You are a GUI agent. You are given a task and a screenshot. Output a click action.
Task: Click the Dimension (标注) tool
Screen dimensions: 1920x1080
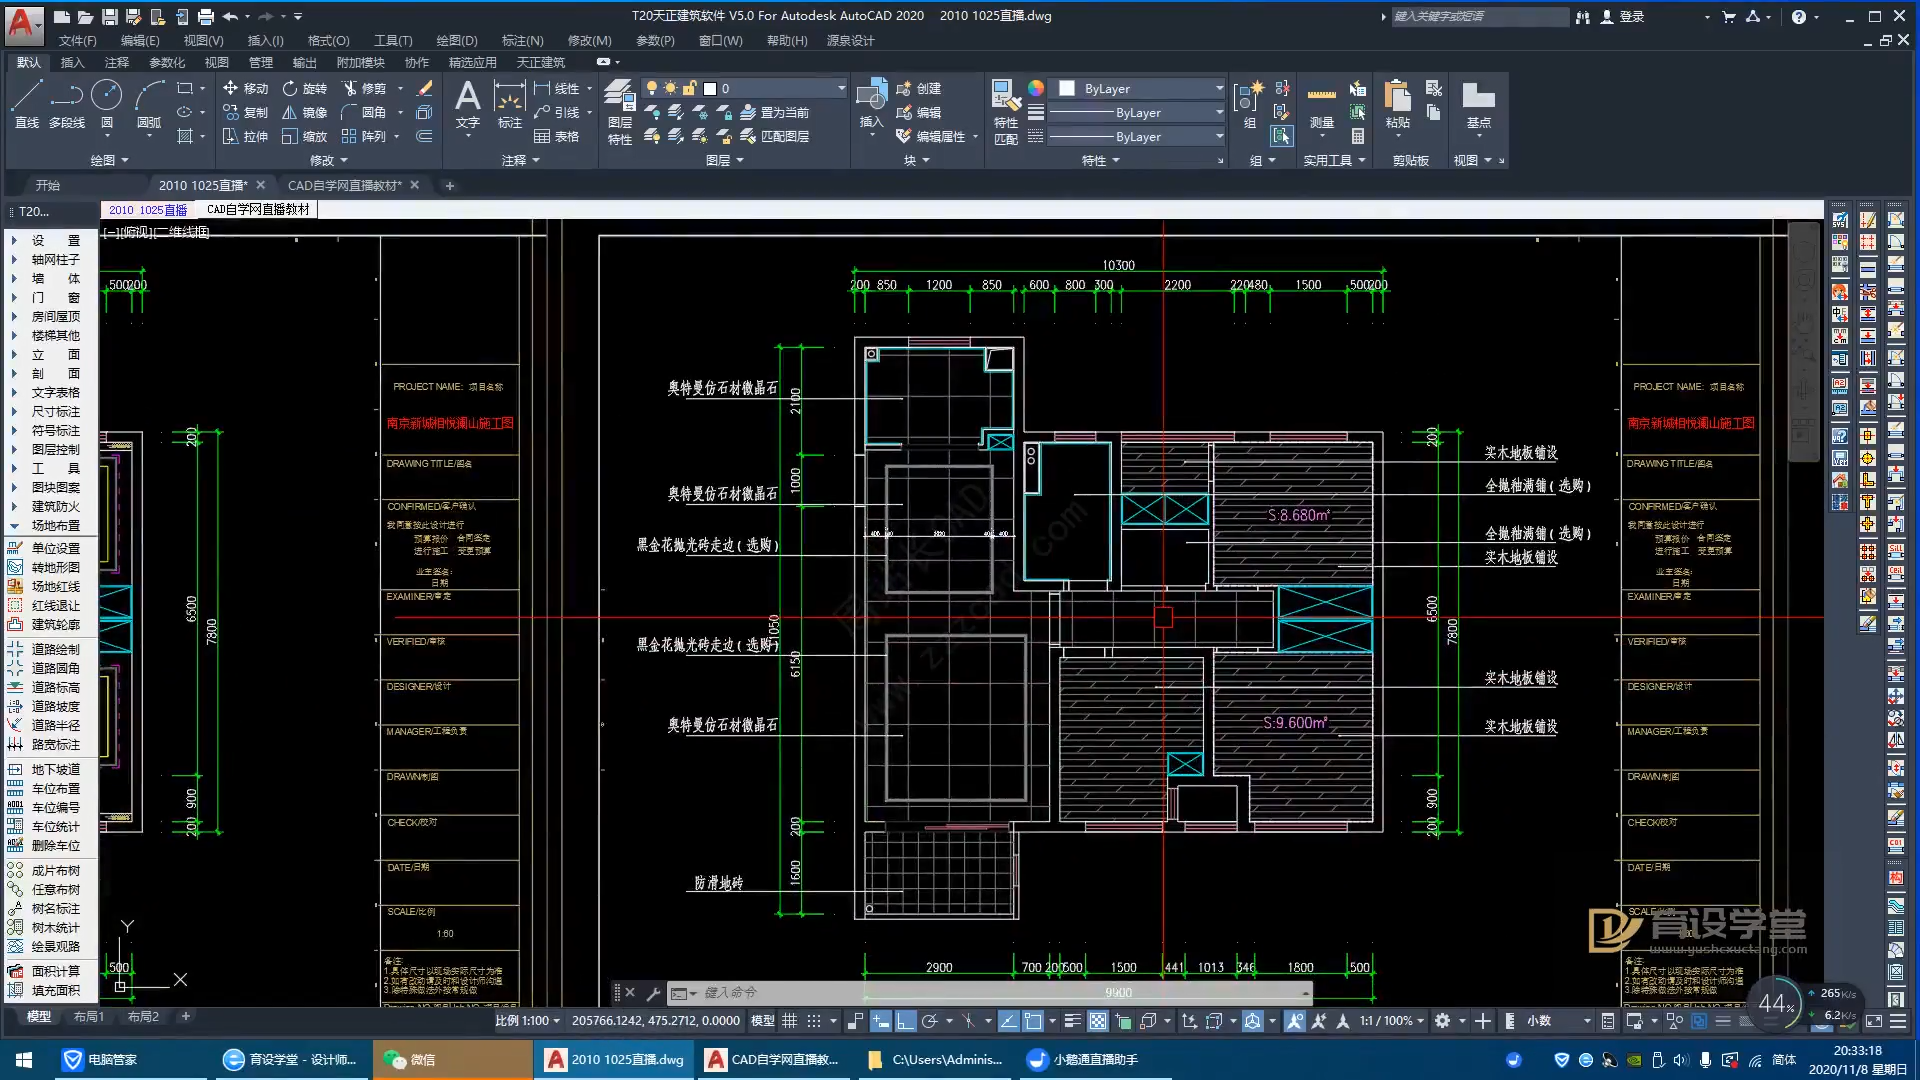(x=510, y=105)
